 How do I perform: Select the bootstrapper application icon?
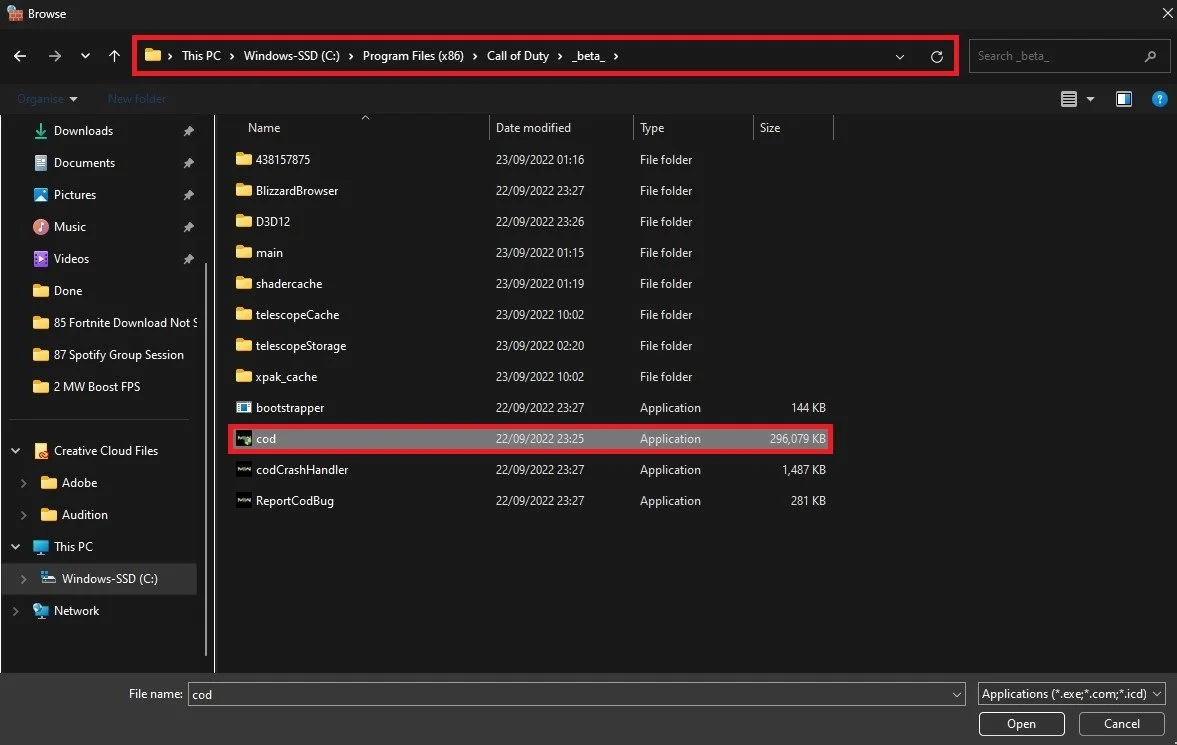tap(243, 408)
